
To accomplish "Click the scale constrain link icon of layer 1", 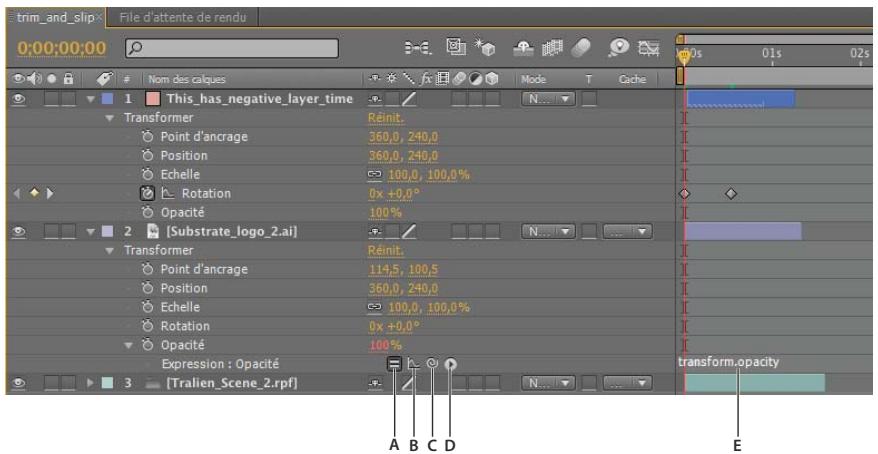I will click(374, 175).
